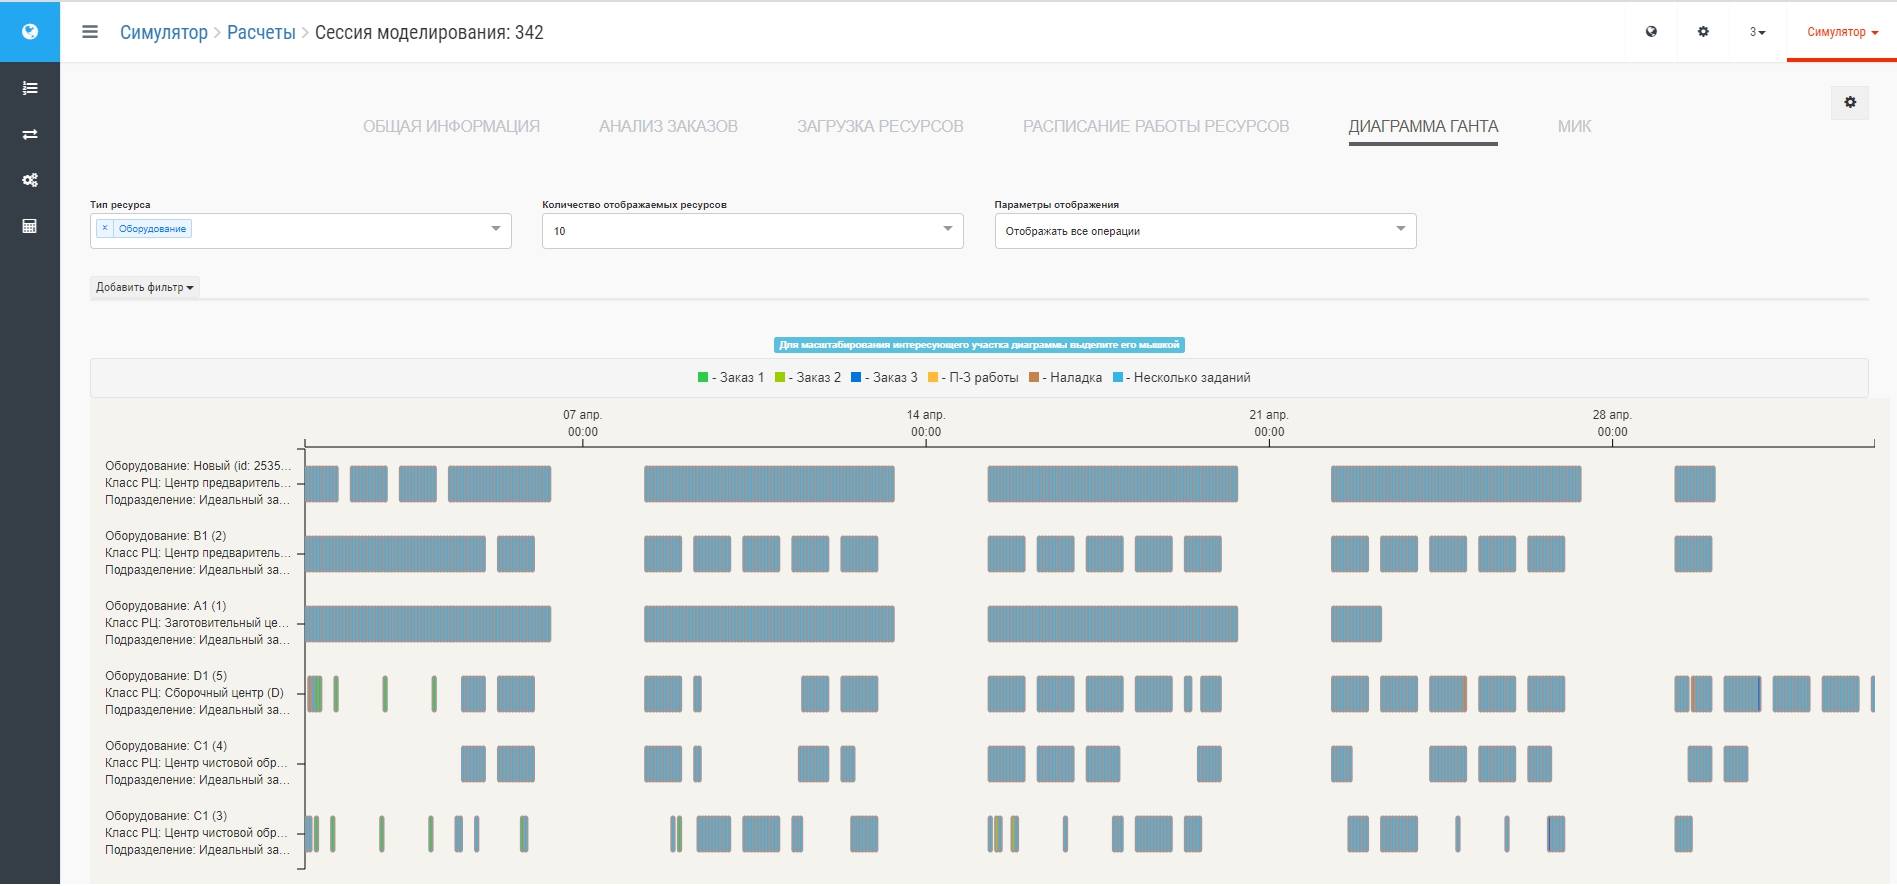Open the gear settings button above the tabs
Screen dimensions: 1897x886
point(1850,102)
